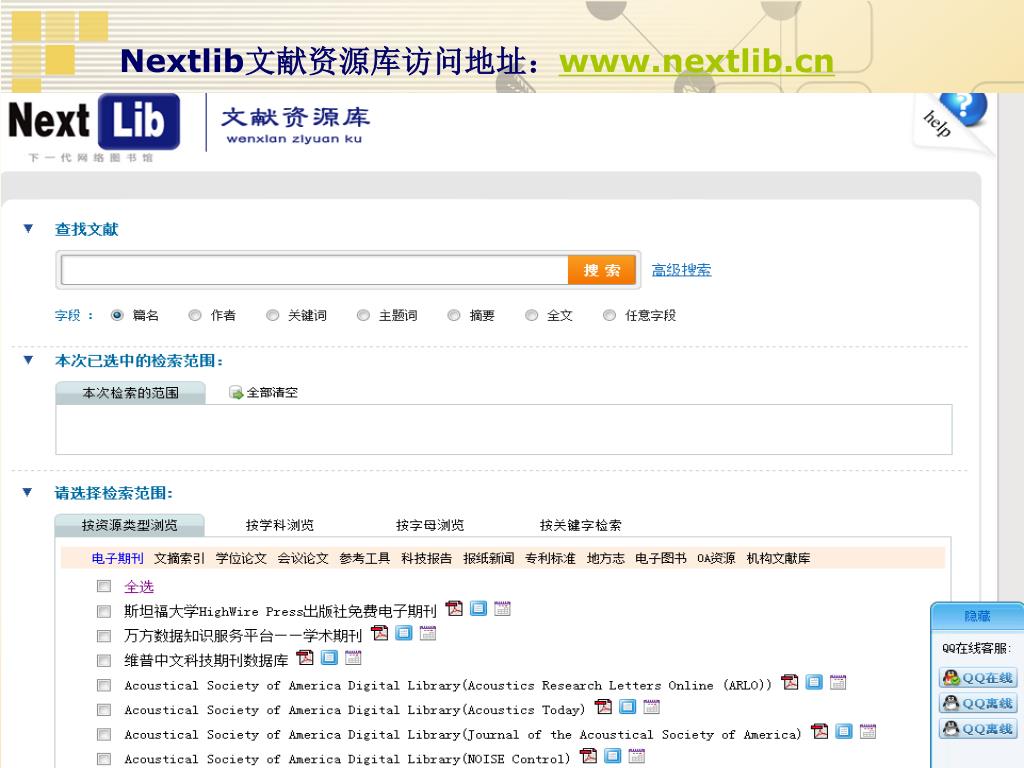
Task: Click blue info icon for Acoustics Research Letters row
Action: pos(814,682)
